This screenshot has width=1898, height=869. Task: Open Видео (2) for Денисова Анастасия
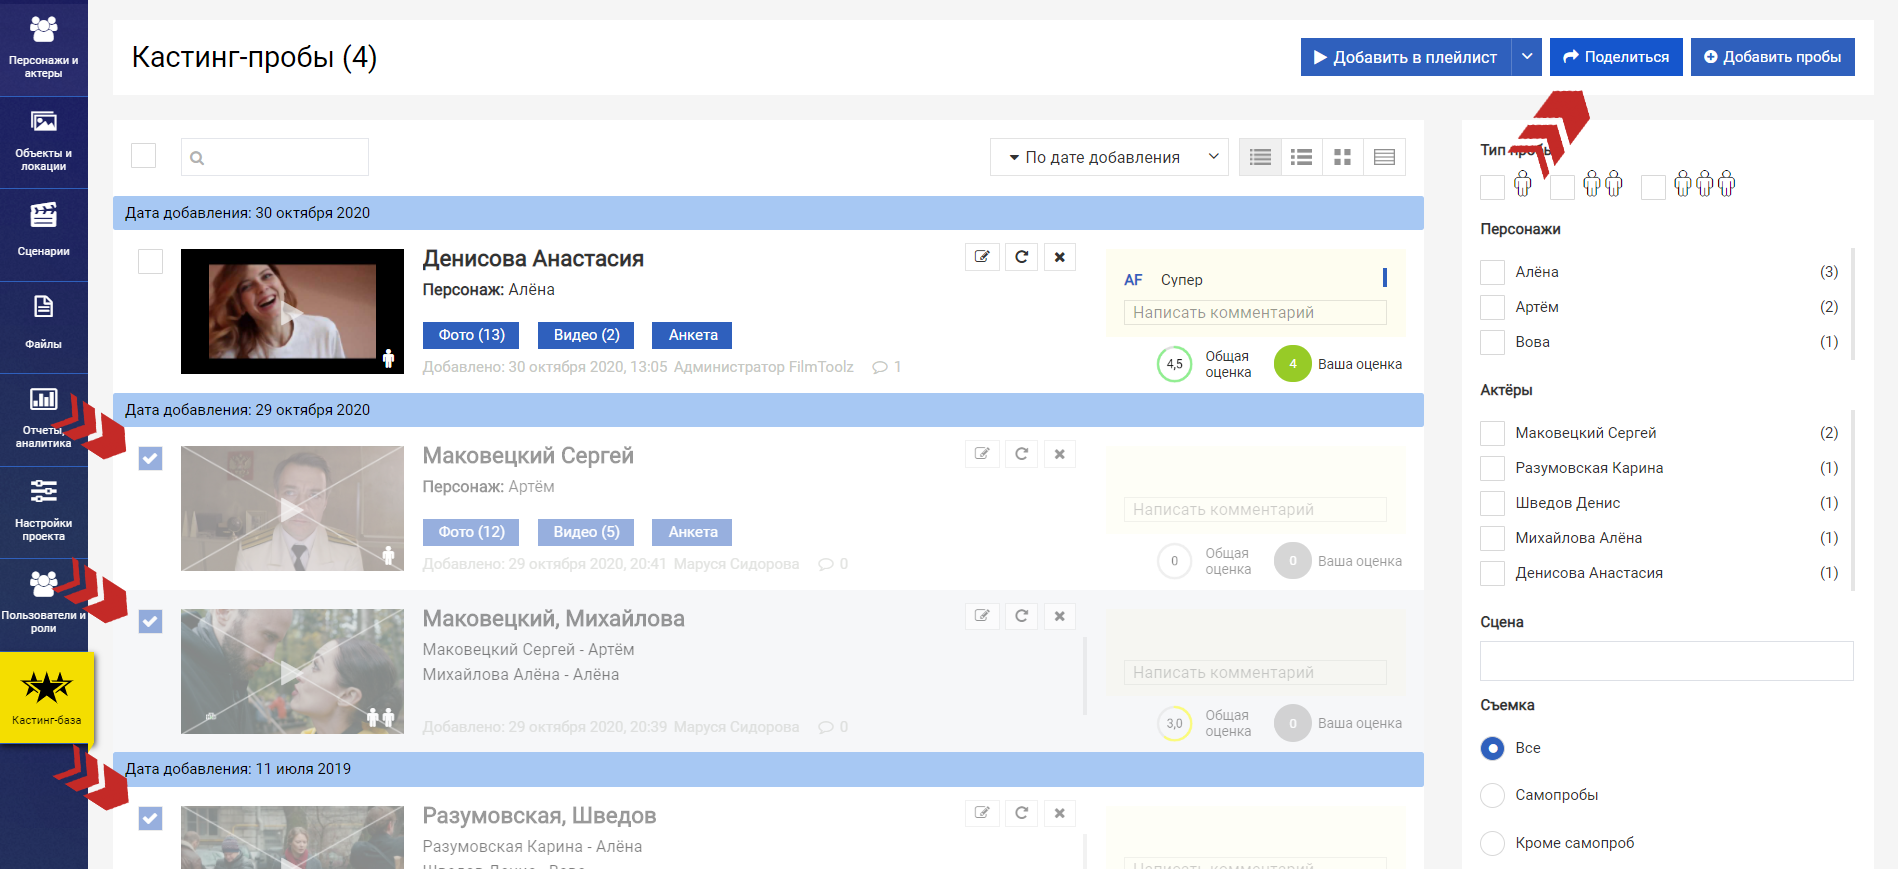point(587,335)
